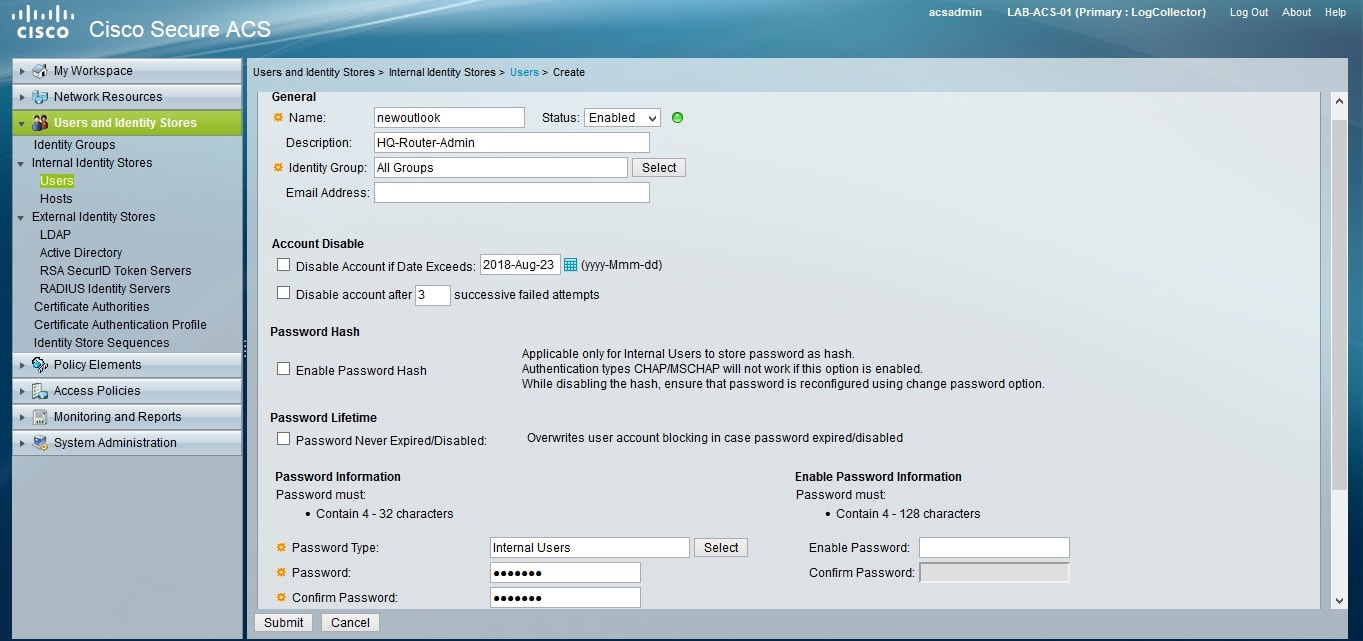Open RADIUS Identity Servers
This screenshot has width=1363, height=641.
click(105, 289)
